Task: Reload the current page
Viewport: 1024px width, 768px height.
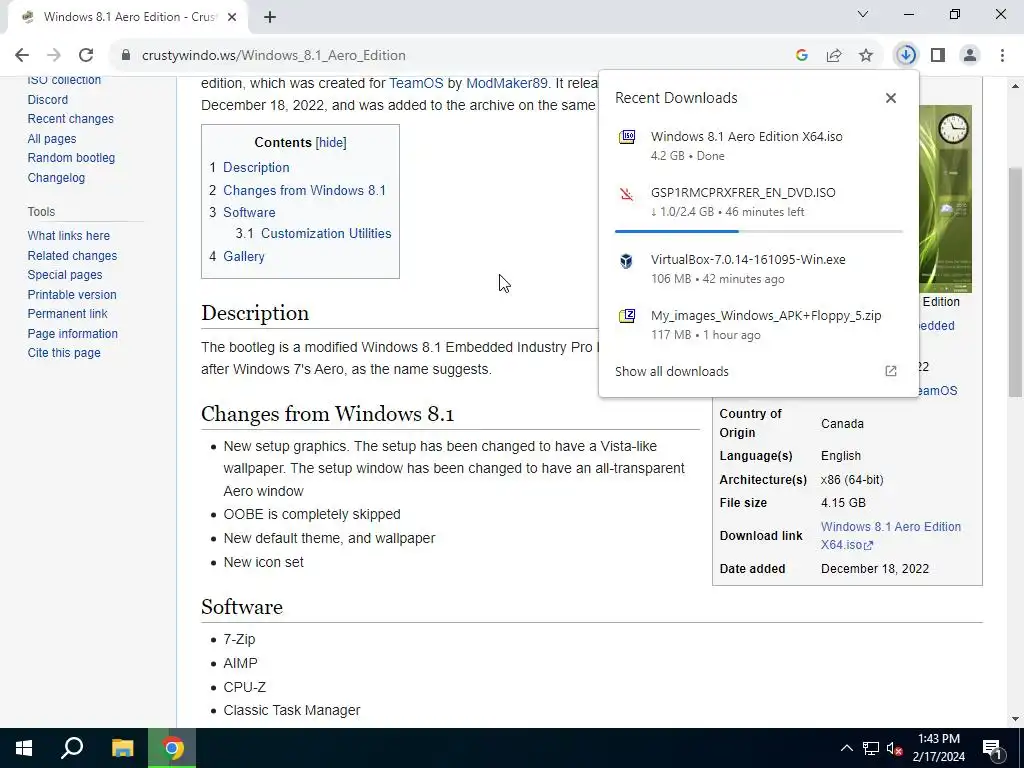Action: tap(86, 56)
